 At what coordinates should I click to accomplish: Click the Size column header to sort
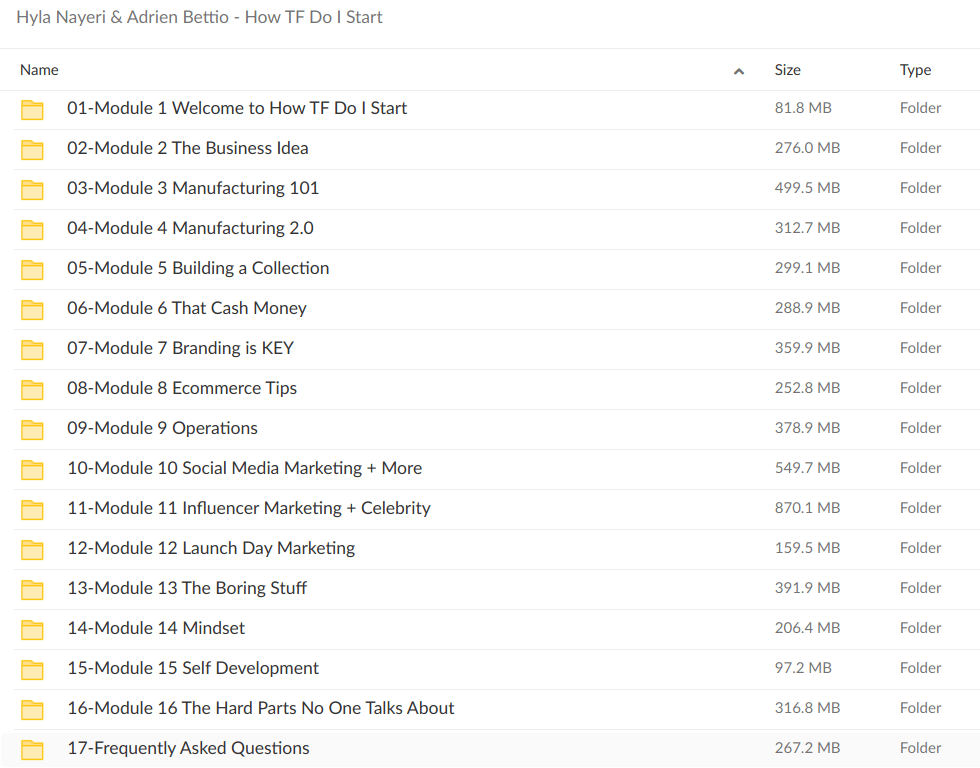[787, 70]
